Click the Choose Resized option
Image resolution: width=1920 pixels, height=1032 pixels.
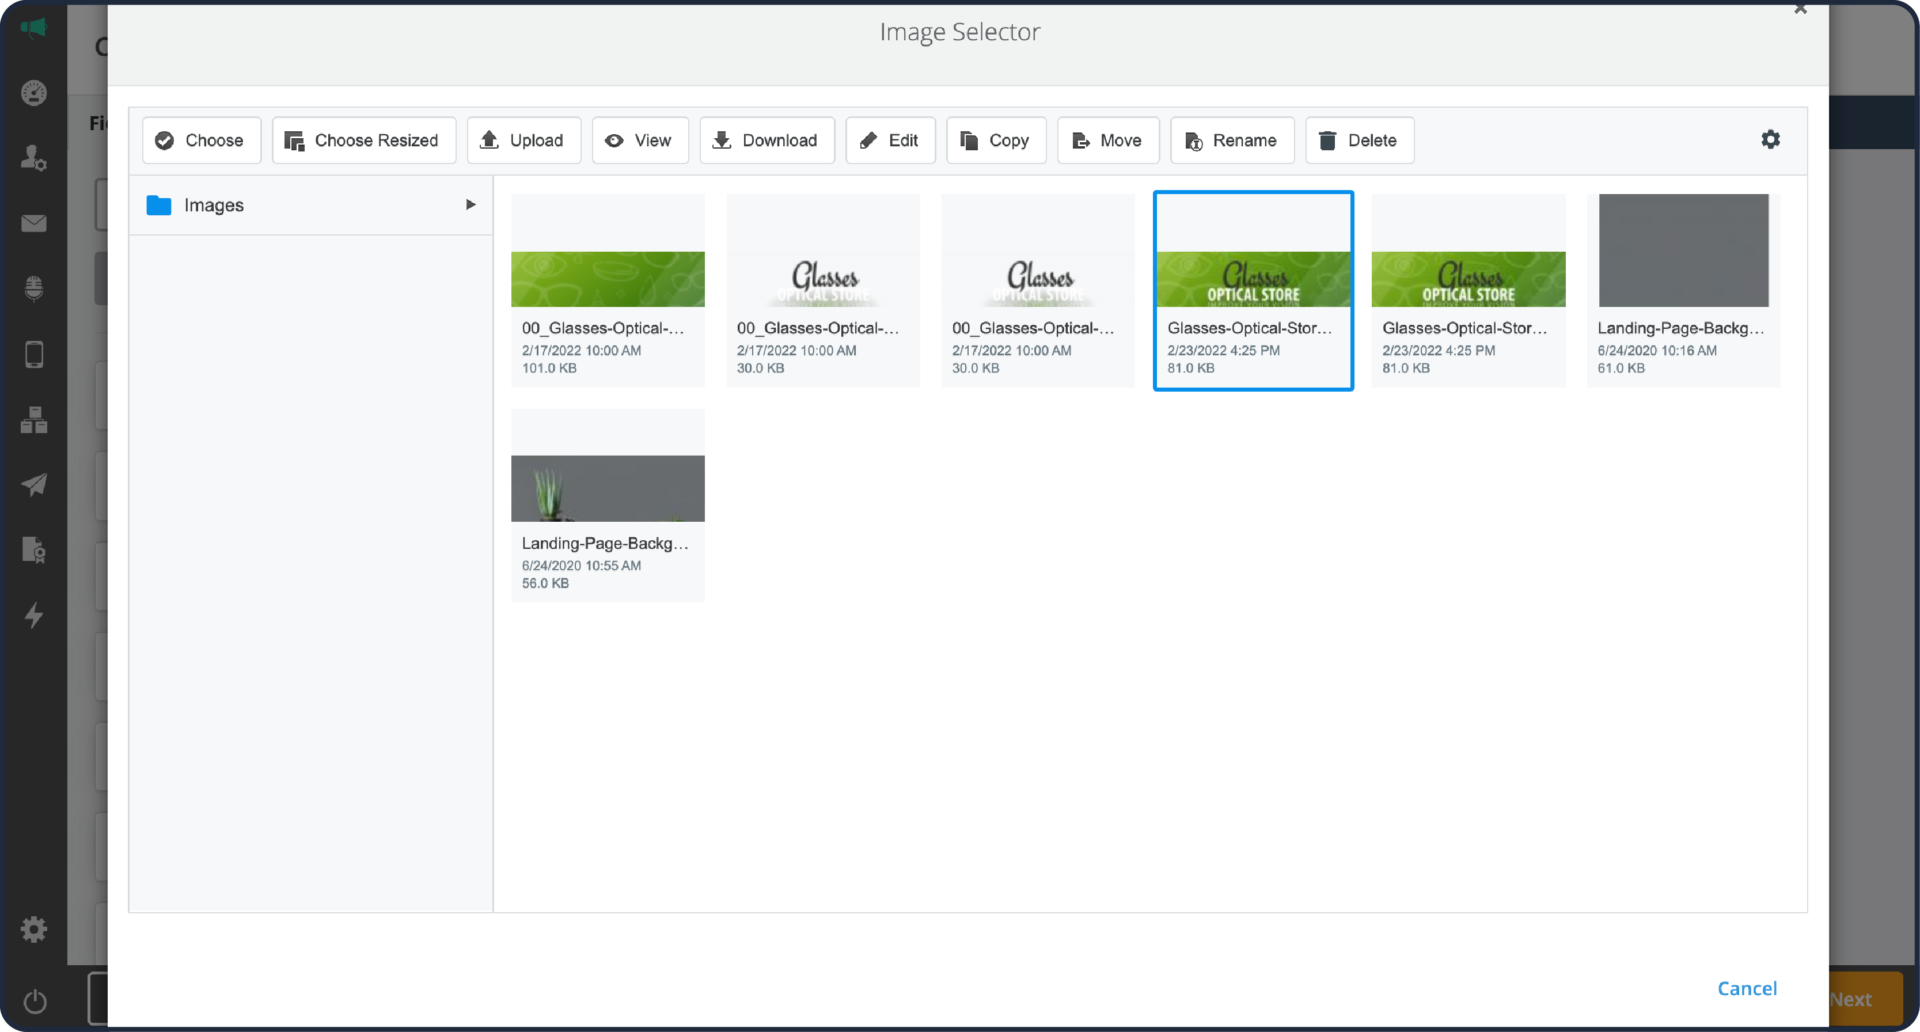point(363,140)
